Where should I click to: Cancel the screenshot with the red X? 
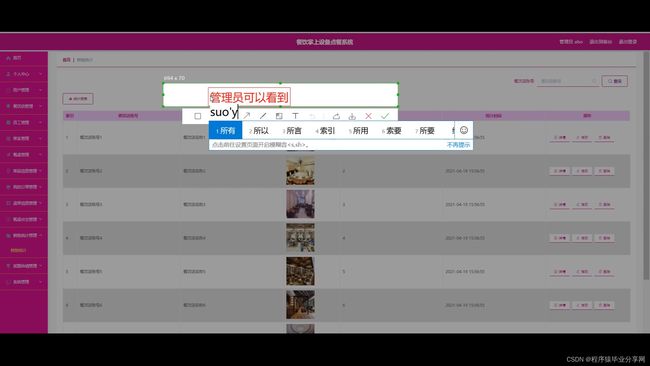coord(368,116)
